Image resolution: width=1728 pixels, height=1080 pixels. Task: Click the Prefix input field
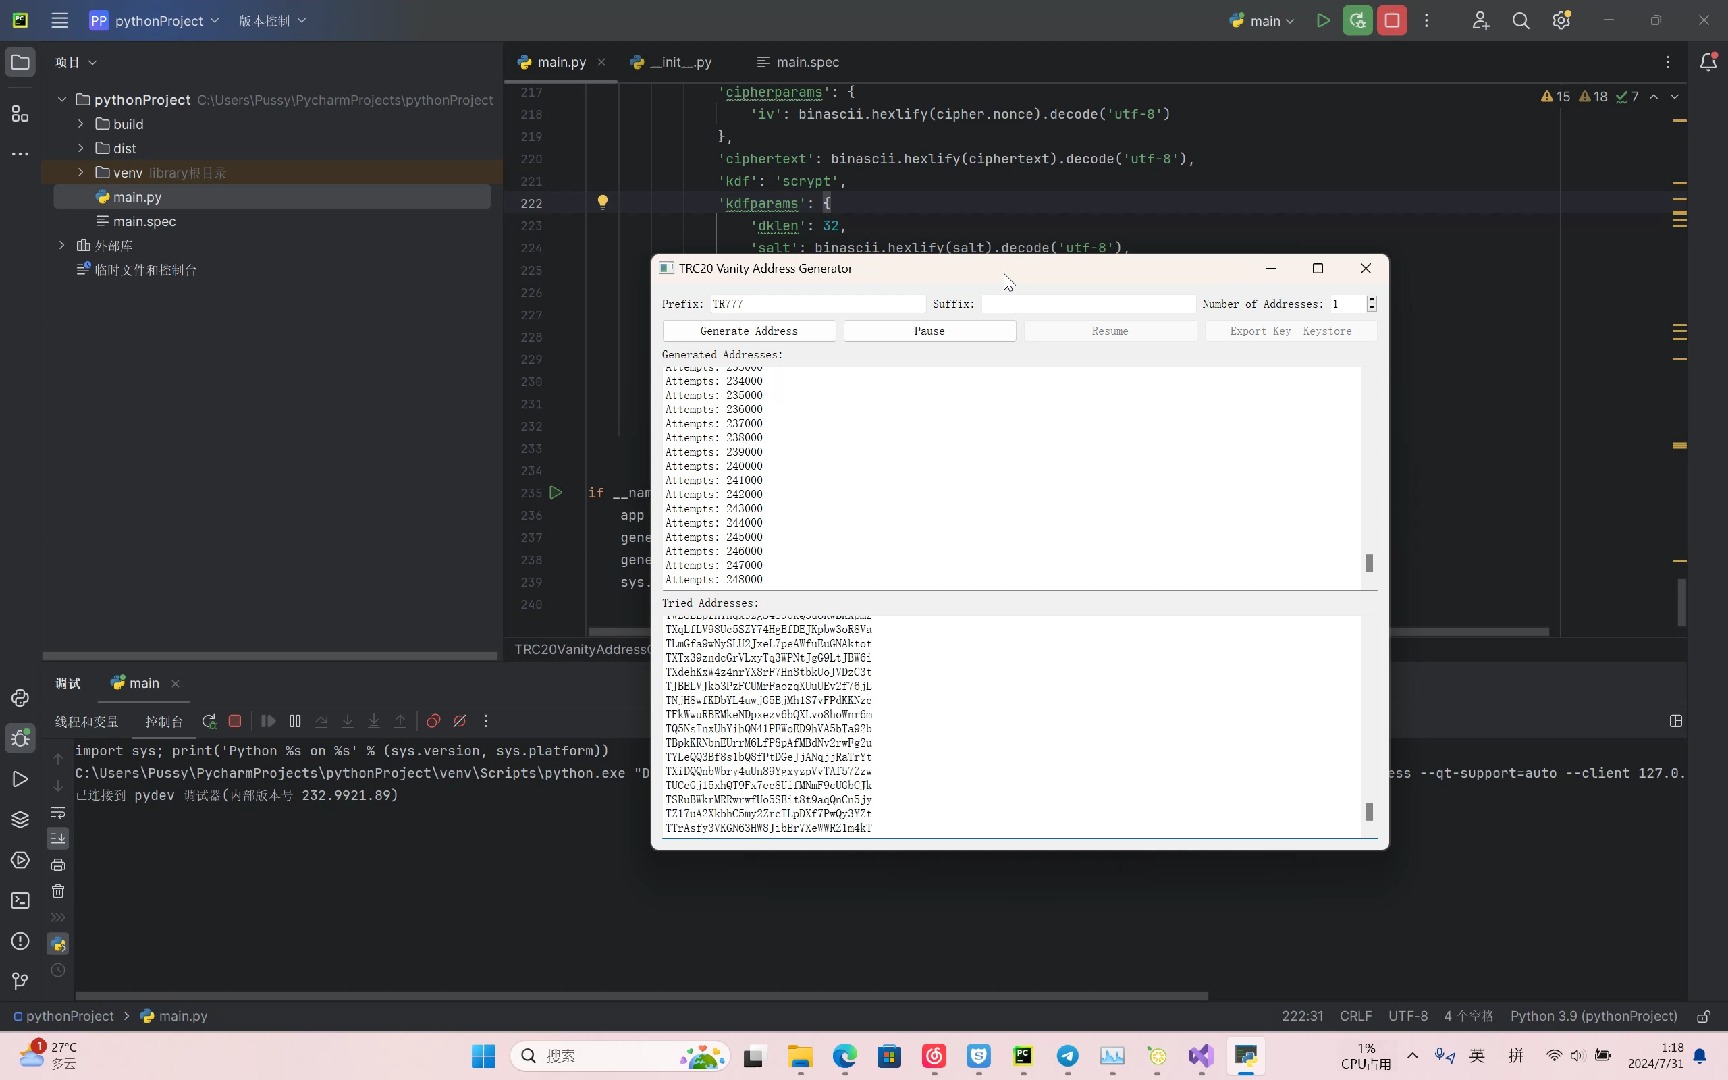tap(817, 304)
